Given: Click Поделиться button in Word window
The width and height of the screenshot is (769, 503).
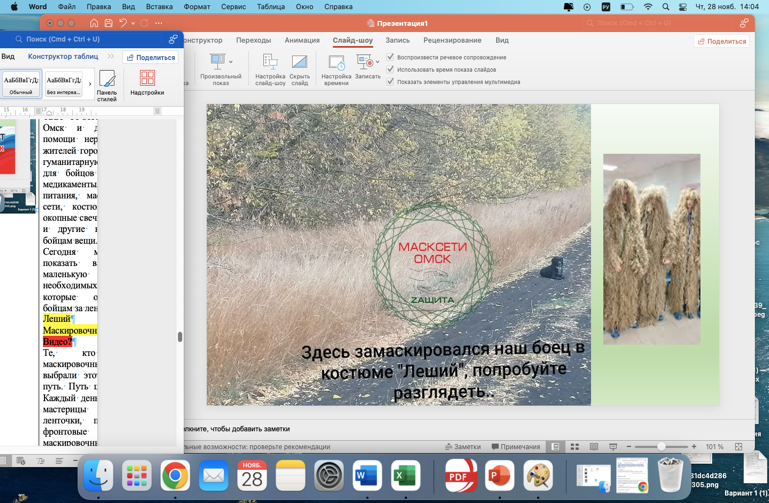Looking at the screenshot, I should (x=151, y=57).
